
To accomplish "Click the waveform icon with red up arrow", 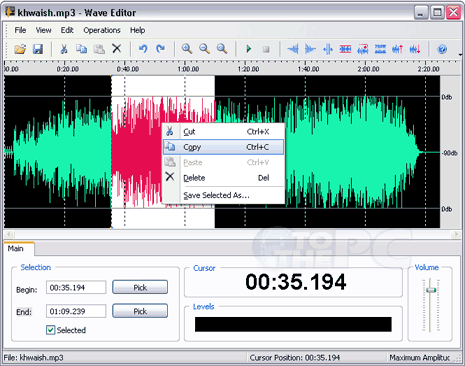I will click(398, 49).
